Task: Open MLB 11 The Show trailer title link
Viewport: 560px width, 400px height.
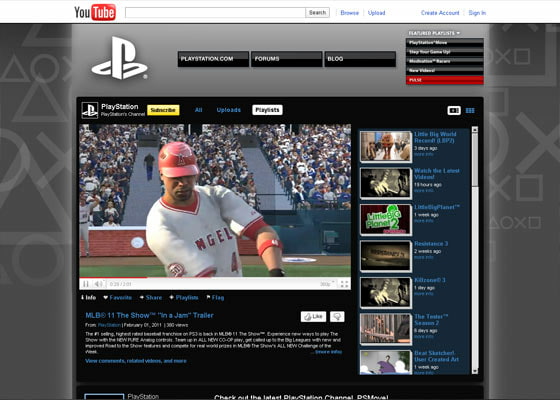Action: click(149, 315)
